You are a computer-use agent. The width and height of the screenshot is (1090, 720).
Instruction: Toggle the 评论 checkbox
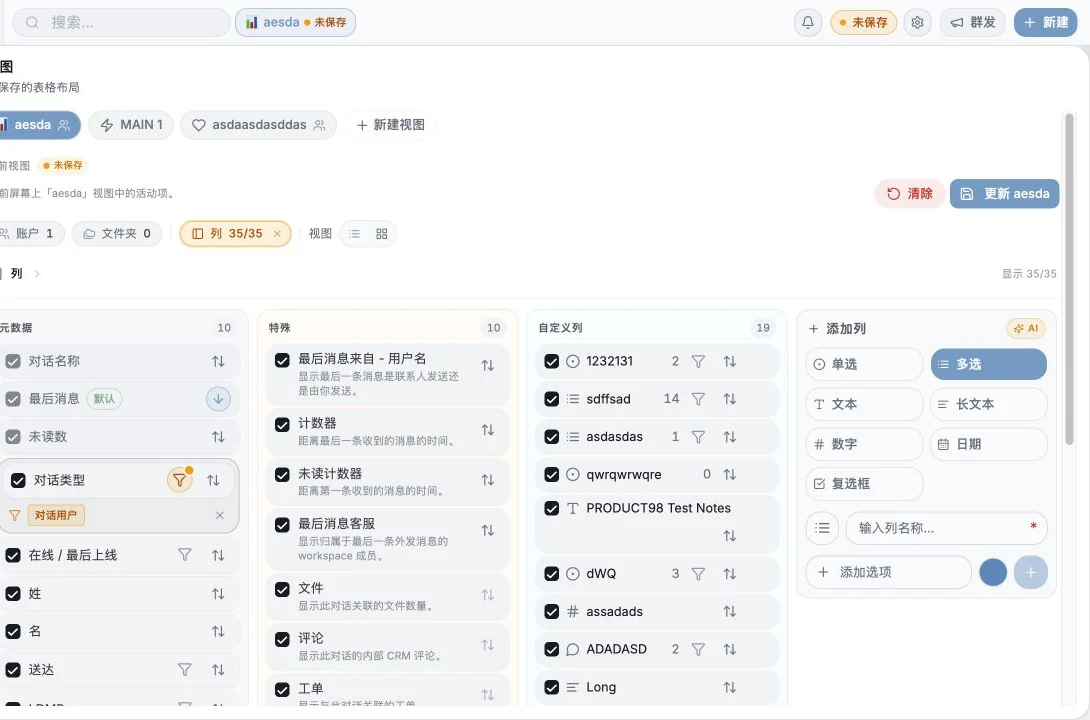(282, 639)
